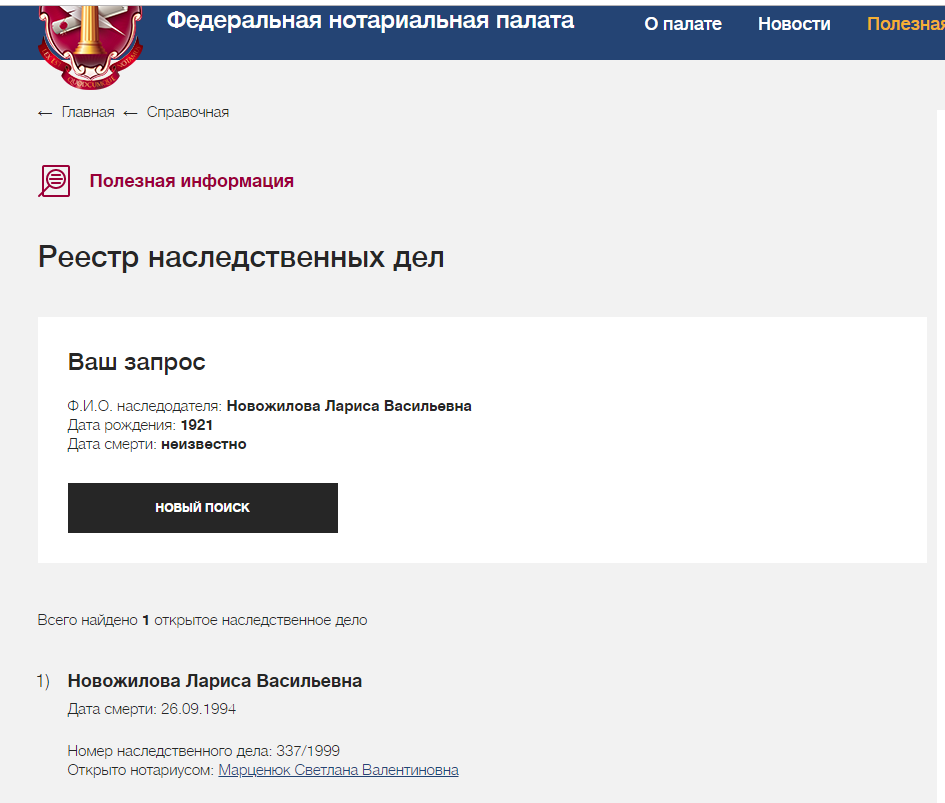Click the back arrow before Главная breadcrumb

point(43,112)
